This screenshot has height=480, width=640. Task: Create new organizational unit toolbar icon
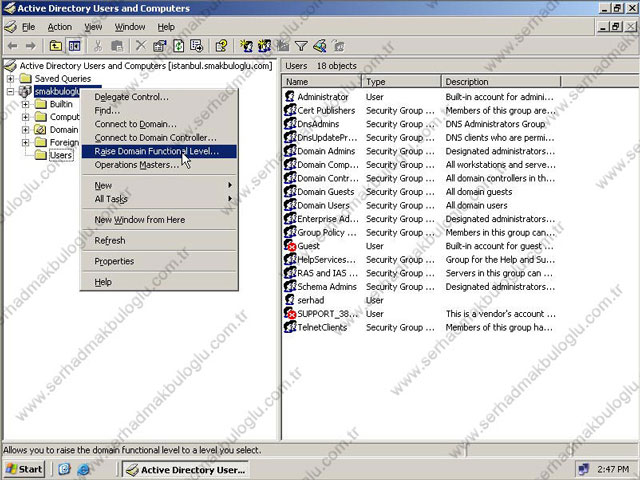click(283, 46)
